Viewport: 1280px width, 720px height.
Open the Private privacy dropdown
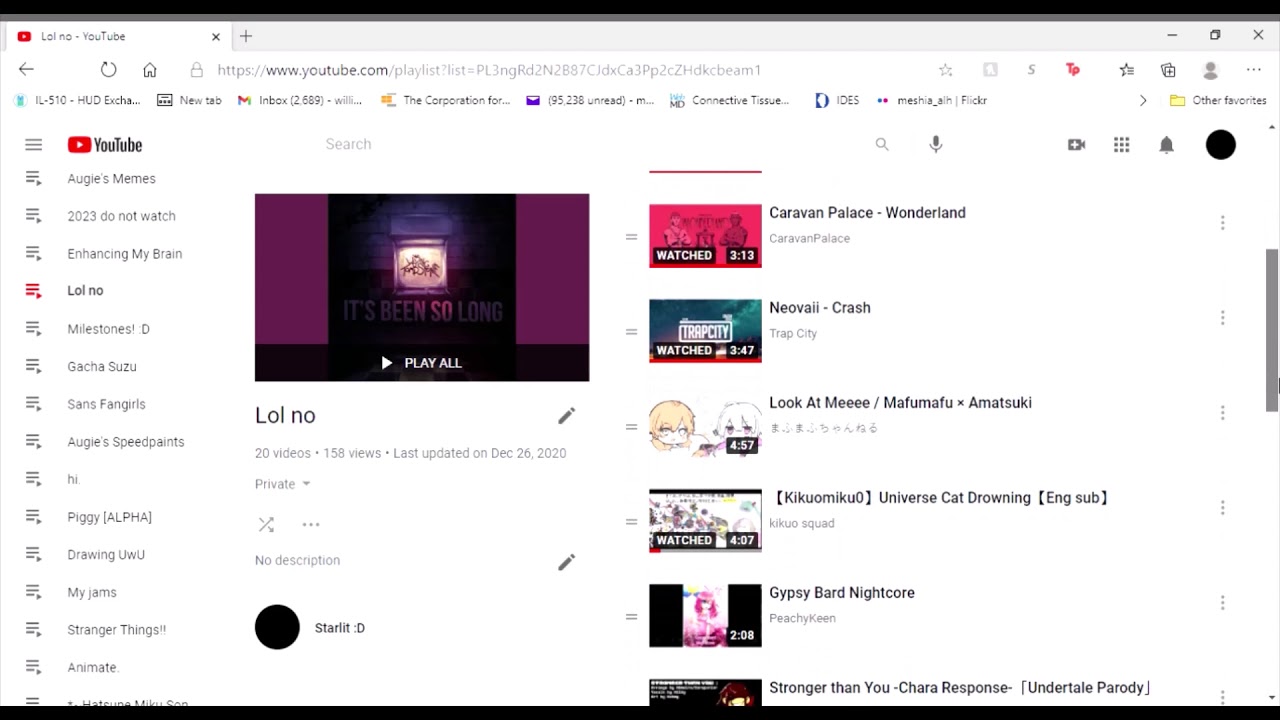click(282, 484)
